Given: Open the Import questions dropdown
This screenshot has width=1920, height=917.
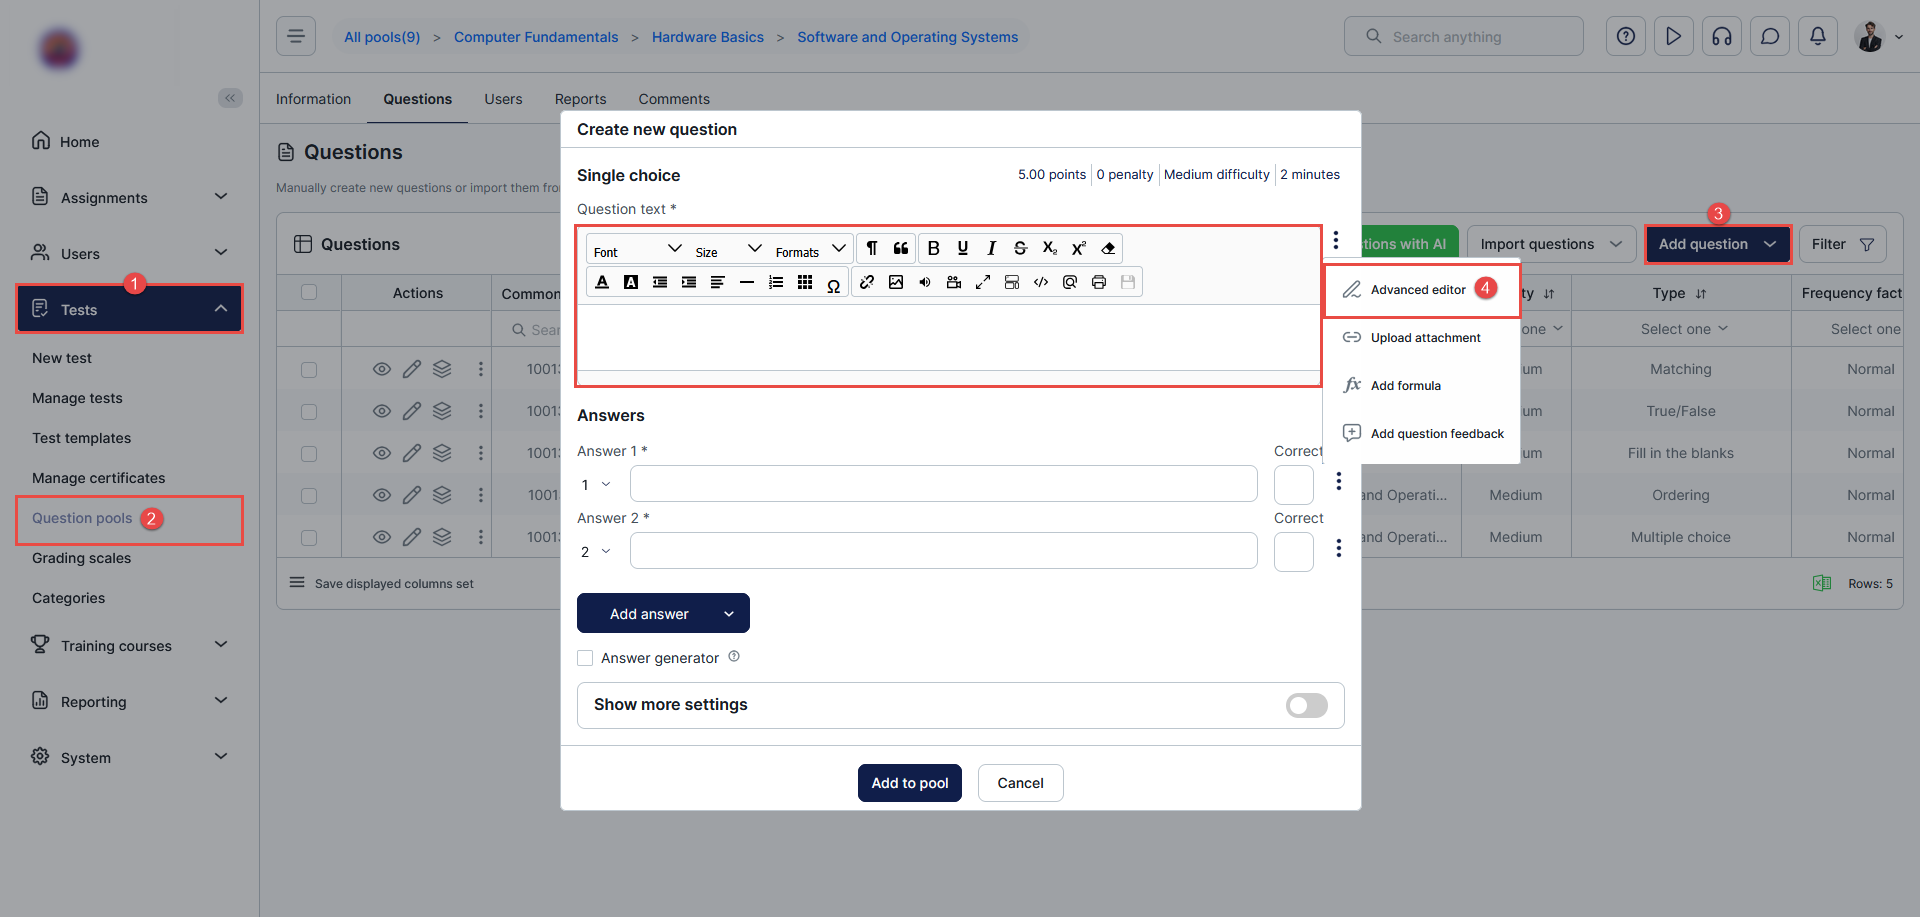Looking at the screenshot, I should click(x=1550, y=244).
